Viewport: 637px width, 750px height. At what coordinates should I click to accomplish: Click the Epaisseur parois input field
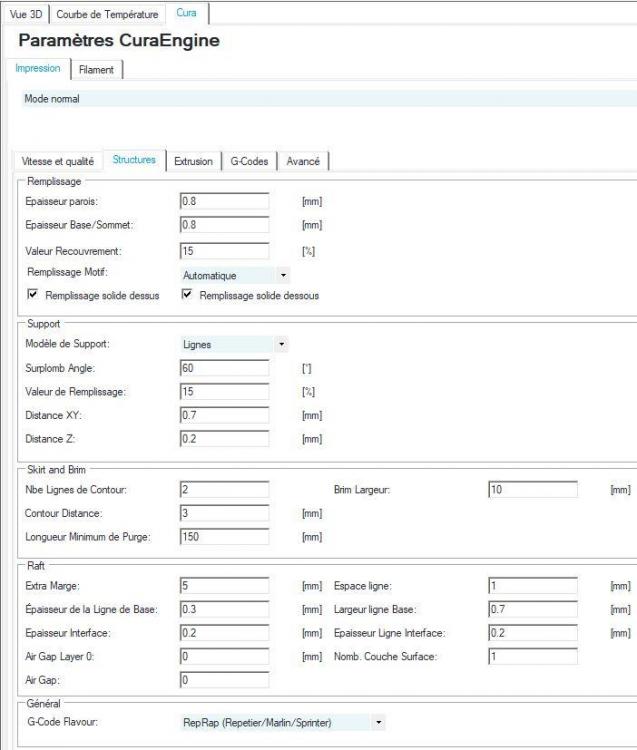click(224, 201)
